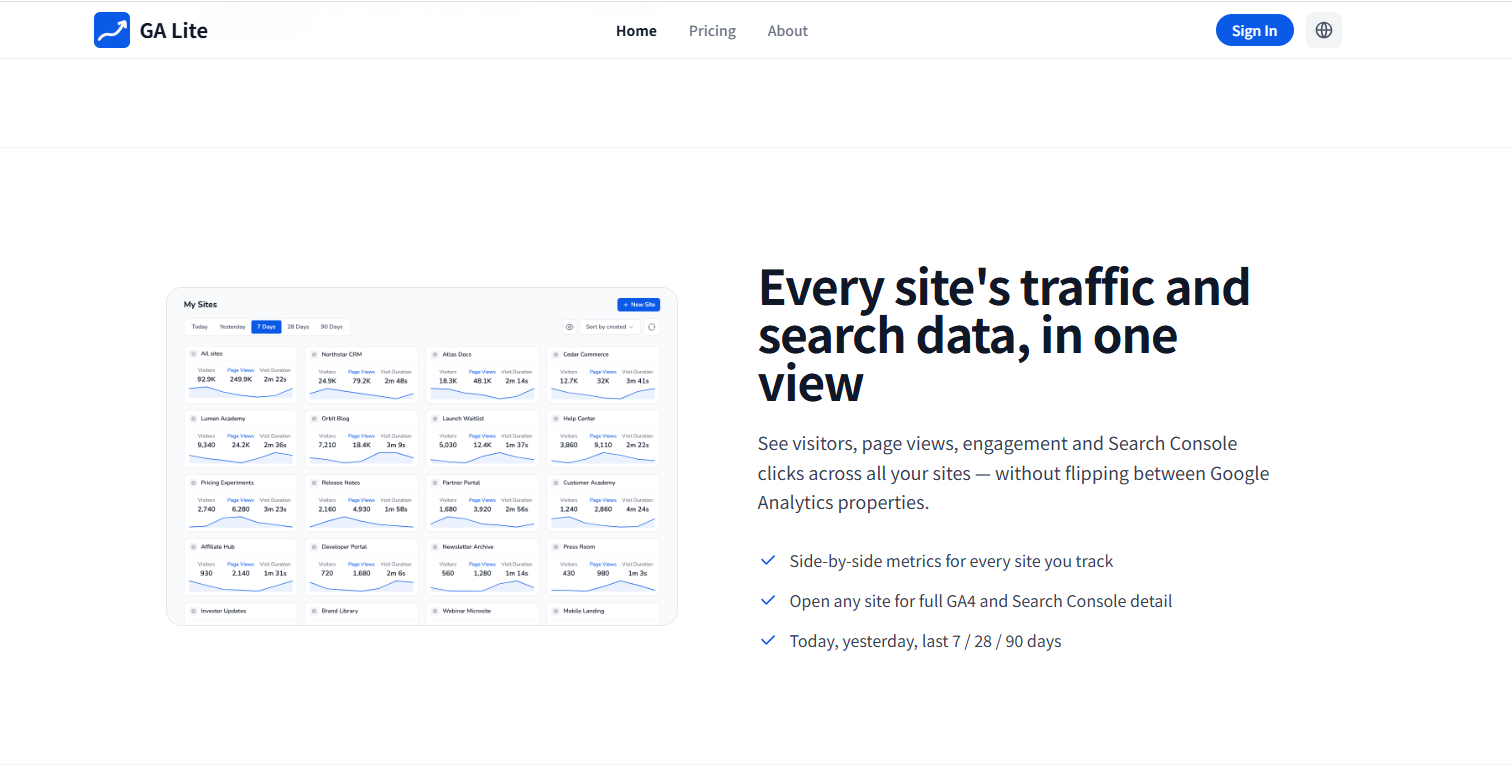Select the 7 Days range tab
Viewport: 1512px width, 765px height.
[x=266, y=327]
